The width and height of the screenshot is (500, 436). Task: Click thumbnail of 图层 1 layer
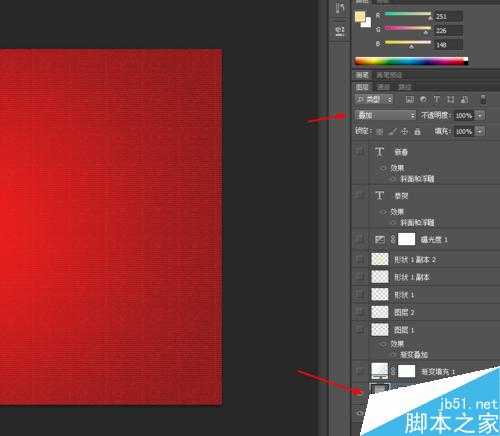click(x=380, y=330)
